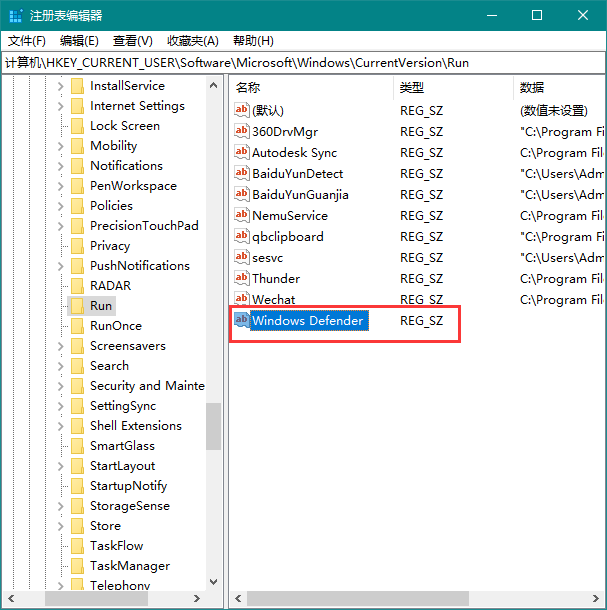Screen dimensions: 607x610
Task: Click the folder icon of Policies
Action: 77,205
